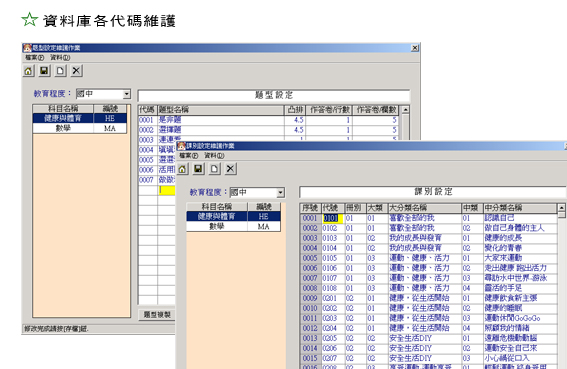Click 選擇題 row in 題型設定 table
The height and width of the screenshot is (369, 567).
click(x=221, y=130)
